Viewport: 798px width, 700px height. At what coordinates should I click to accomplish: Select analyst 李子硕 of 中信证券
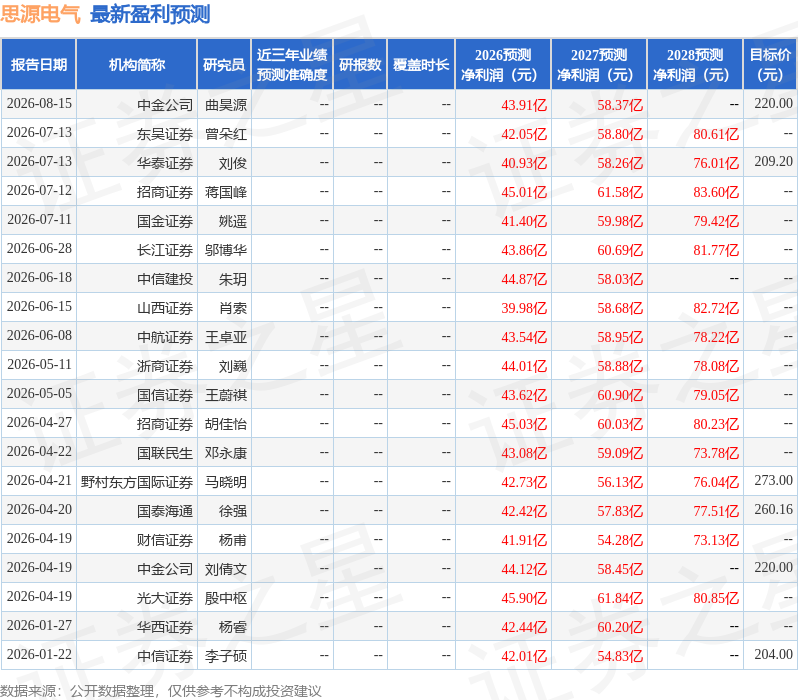(x=225, y=656)
